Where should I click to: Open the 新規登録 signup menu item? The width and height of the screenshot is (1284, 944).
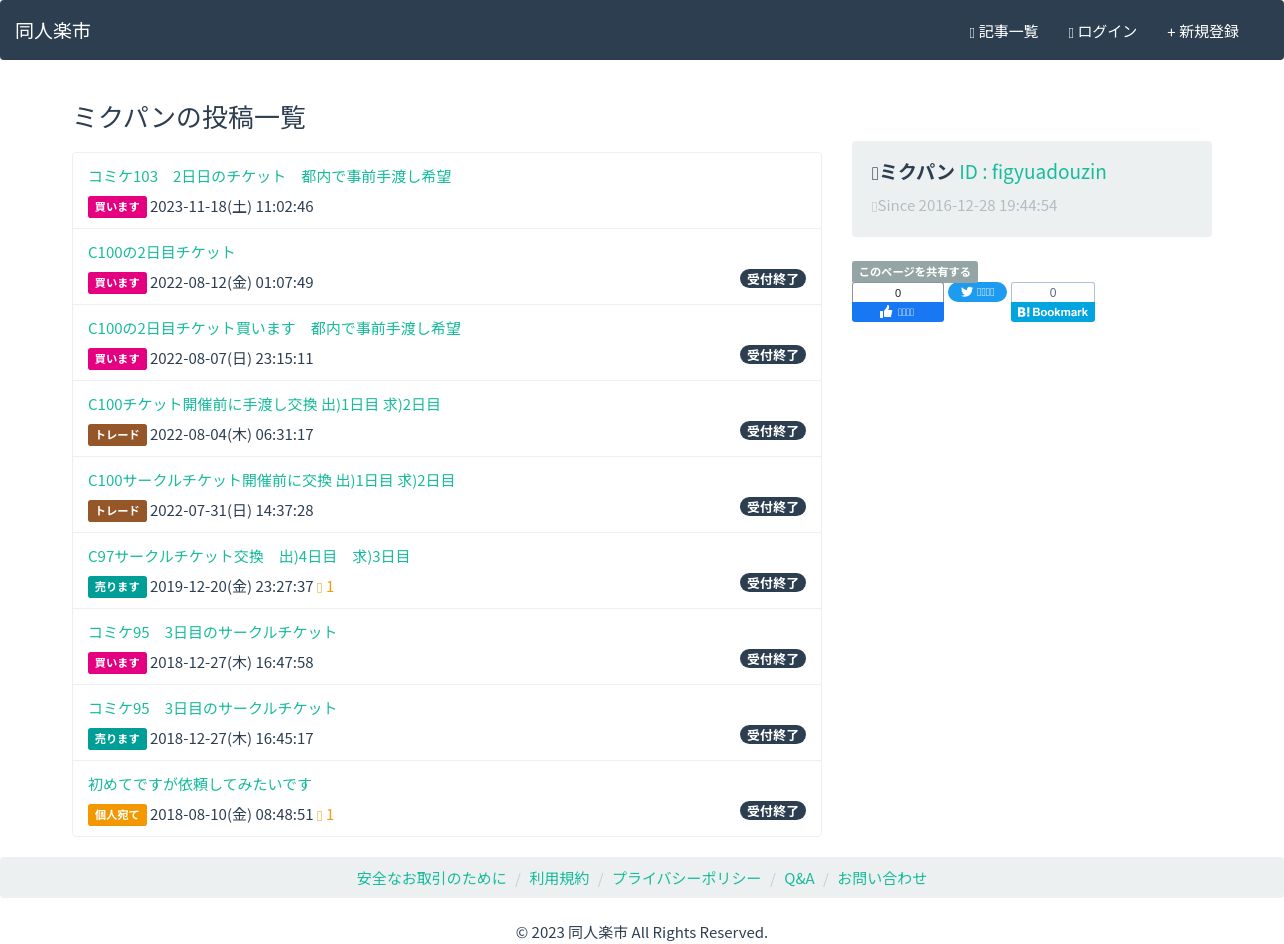click(1203, 31)
